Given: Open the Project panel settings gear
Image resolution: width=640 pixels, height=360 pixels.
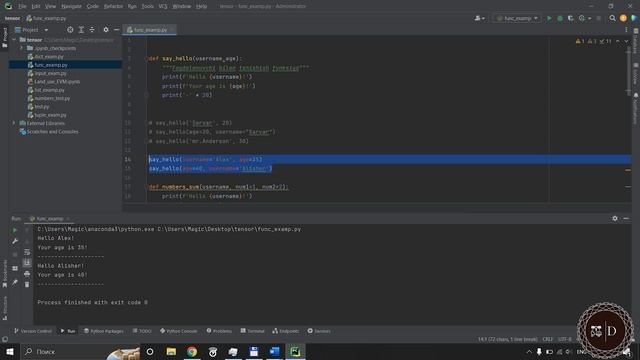Looking at the screenshot, I should coord(106,30).
